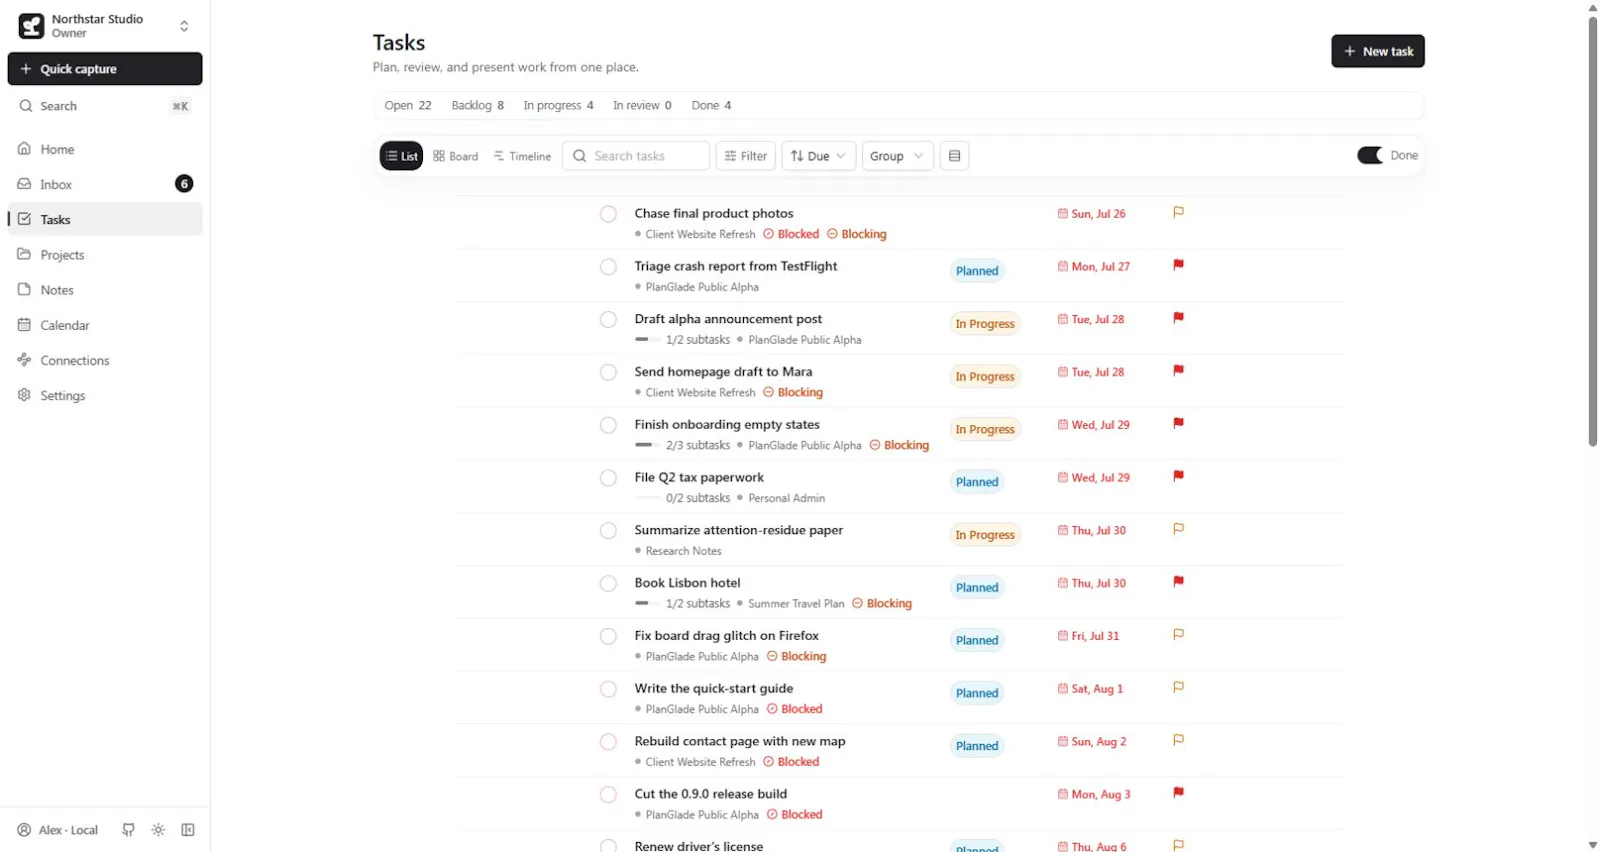1600x852 pixels.
Task: Click the calendar icon beside Sun, Jul 26
Action: [1062, 213]
